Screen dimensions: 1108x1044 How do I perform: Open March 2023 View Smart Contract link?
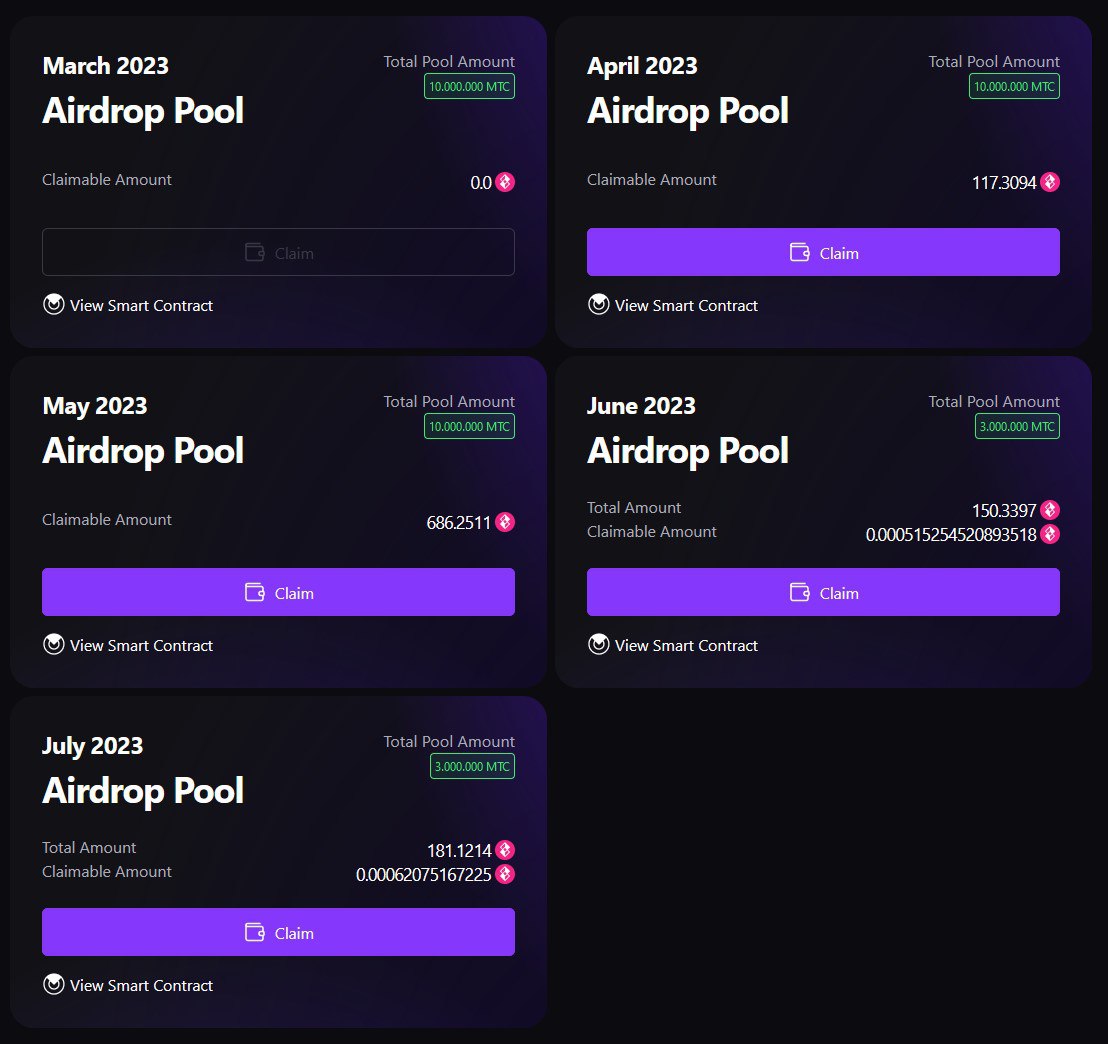(x=128, y=305)
